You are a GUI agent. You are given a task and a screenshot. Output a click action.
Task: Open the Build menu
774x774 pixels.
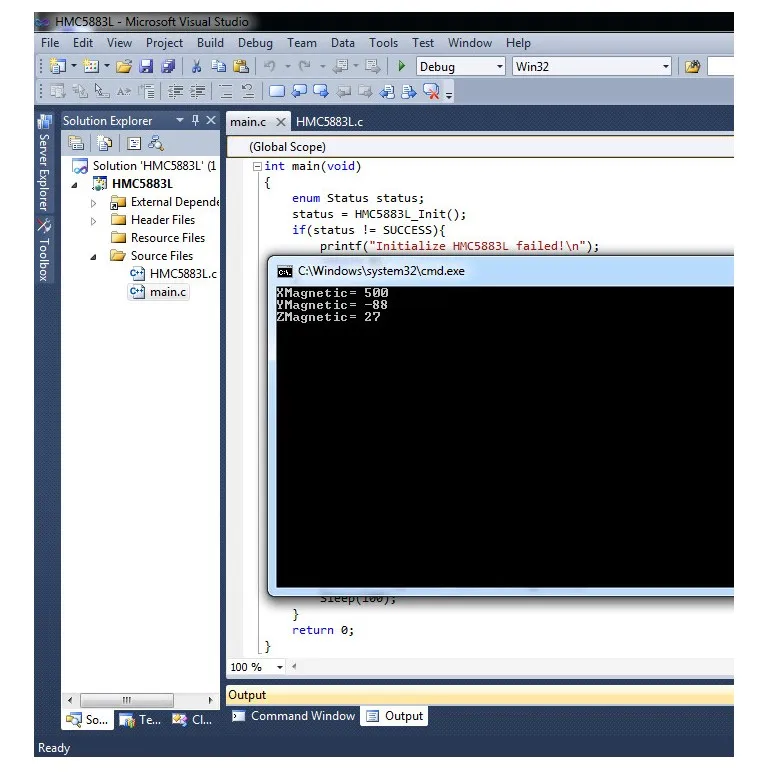[210, 43]
